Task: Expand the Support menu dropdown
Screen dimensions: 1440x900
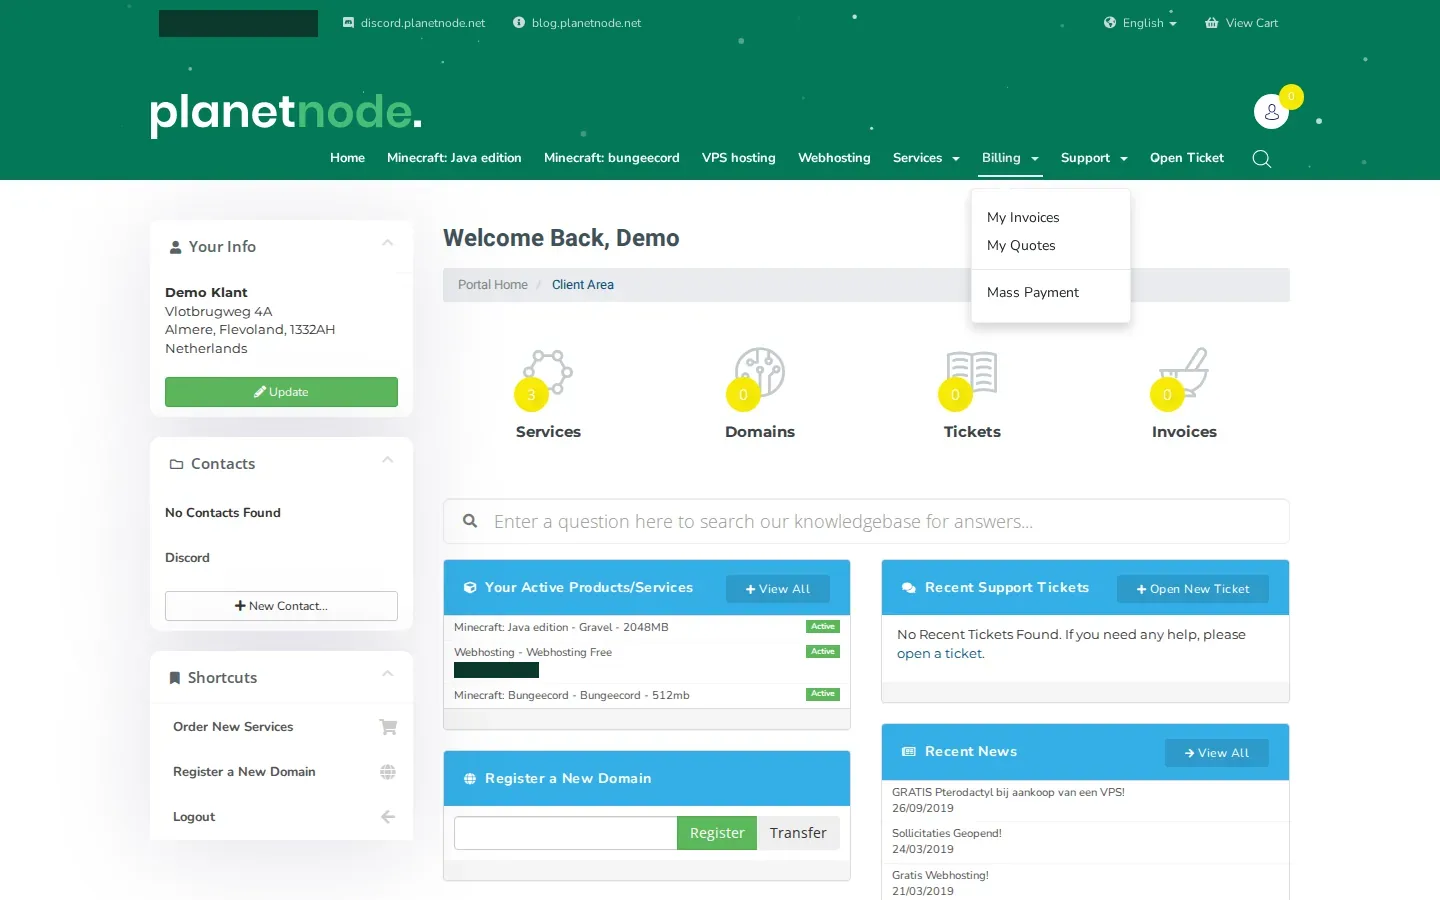Action: (1094, 158)
